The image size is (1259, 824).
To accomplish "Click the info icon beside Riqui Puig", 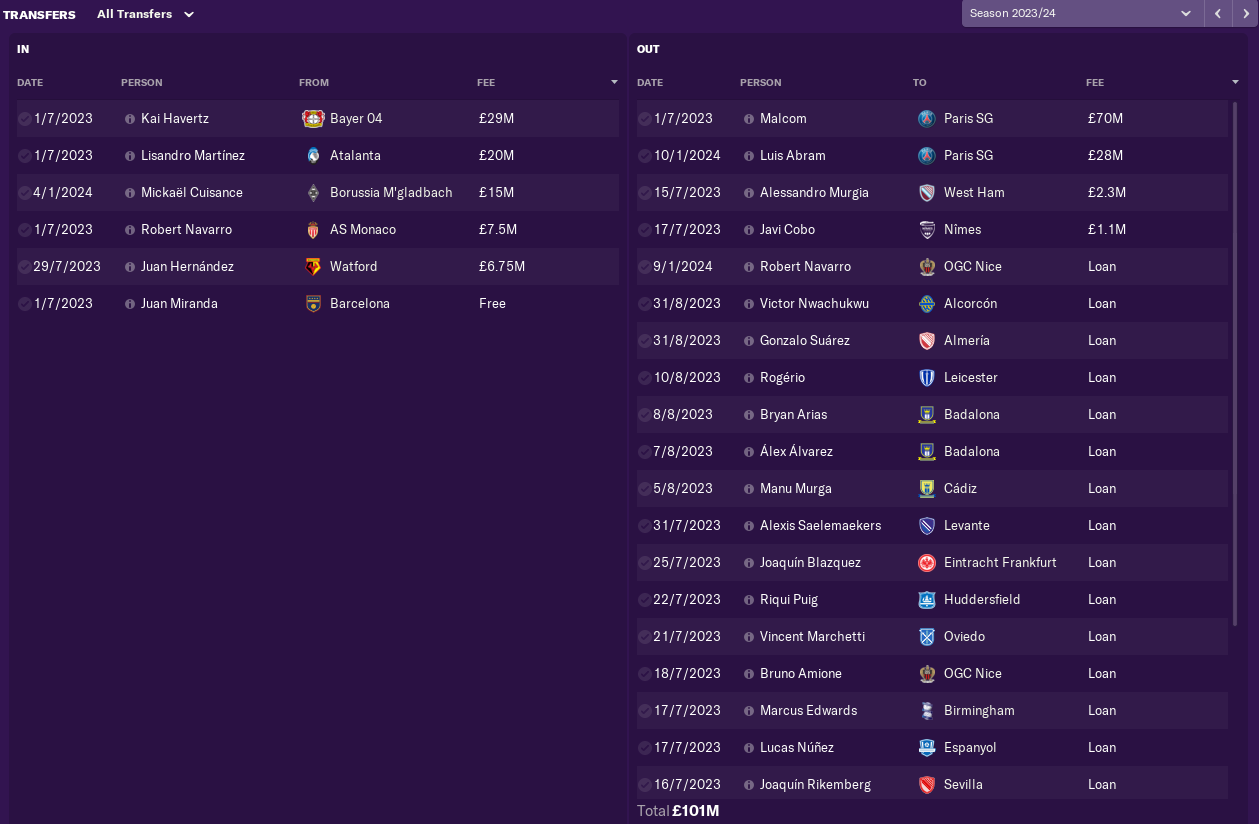I will (x=749, y=600).
